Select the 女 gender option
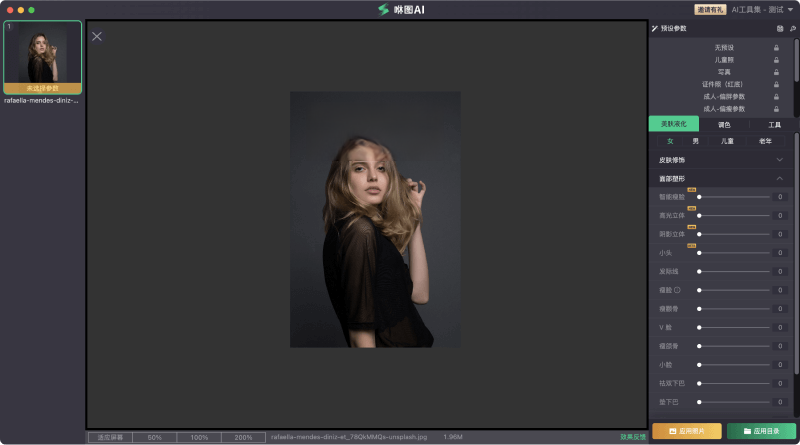800x445 pixels. [670, 141]
